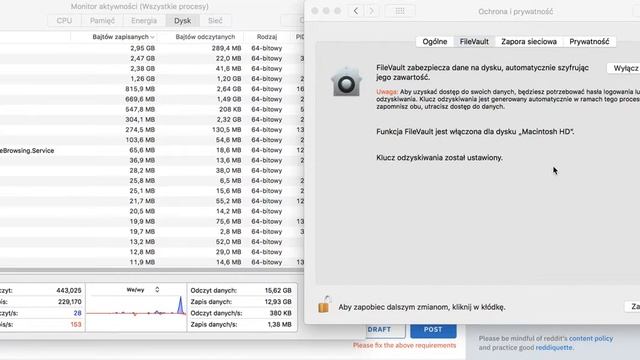Click the 443,025 reads count value

pos(69,291)
